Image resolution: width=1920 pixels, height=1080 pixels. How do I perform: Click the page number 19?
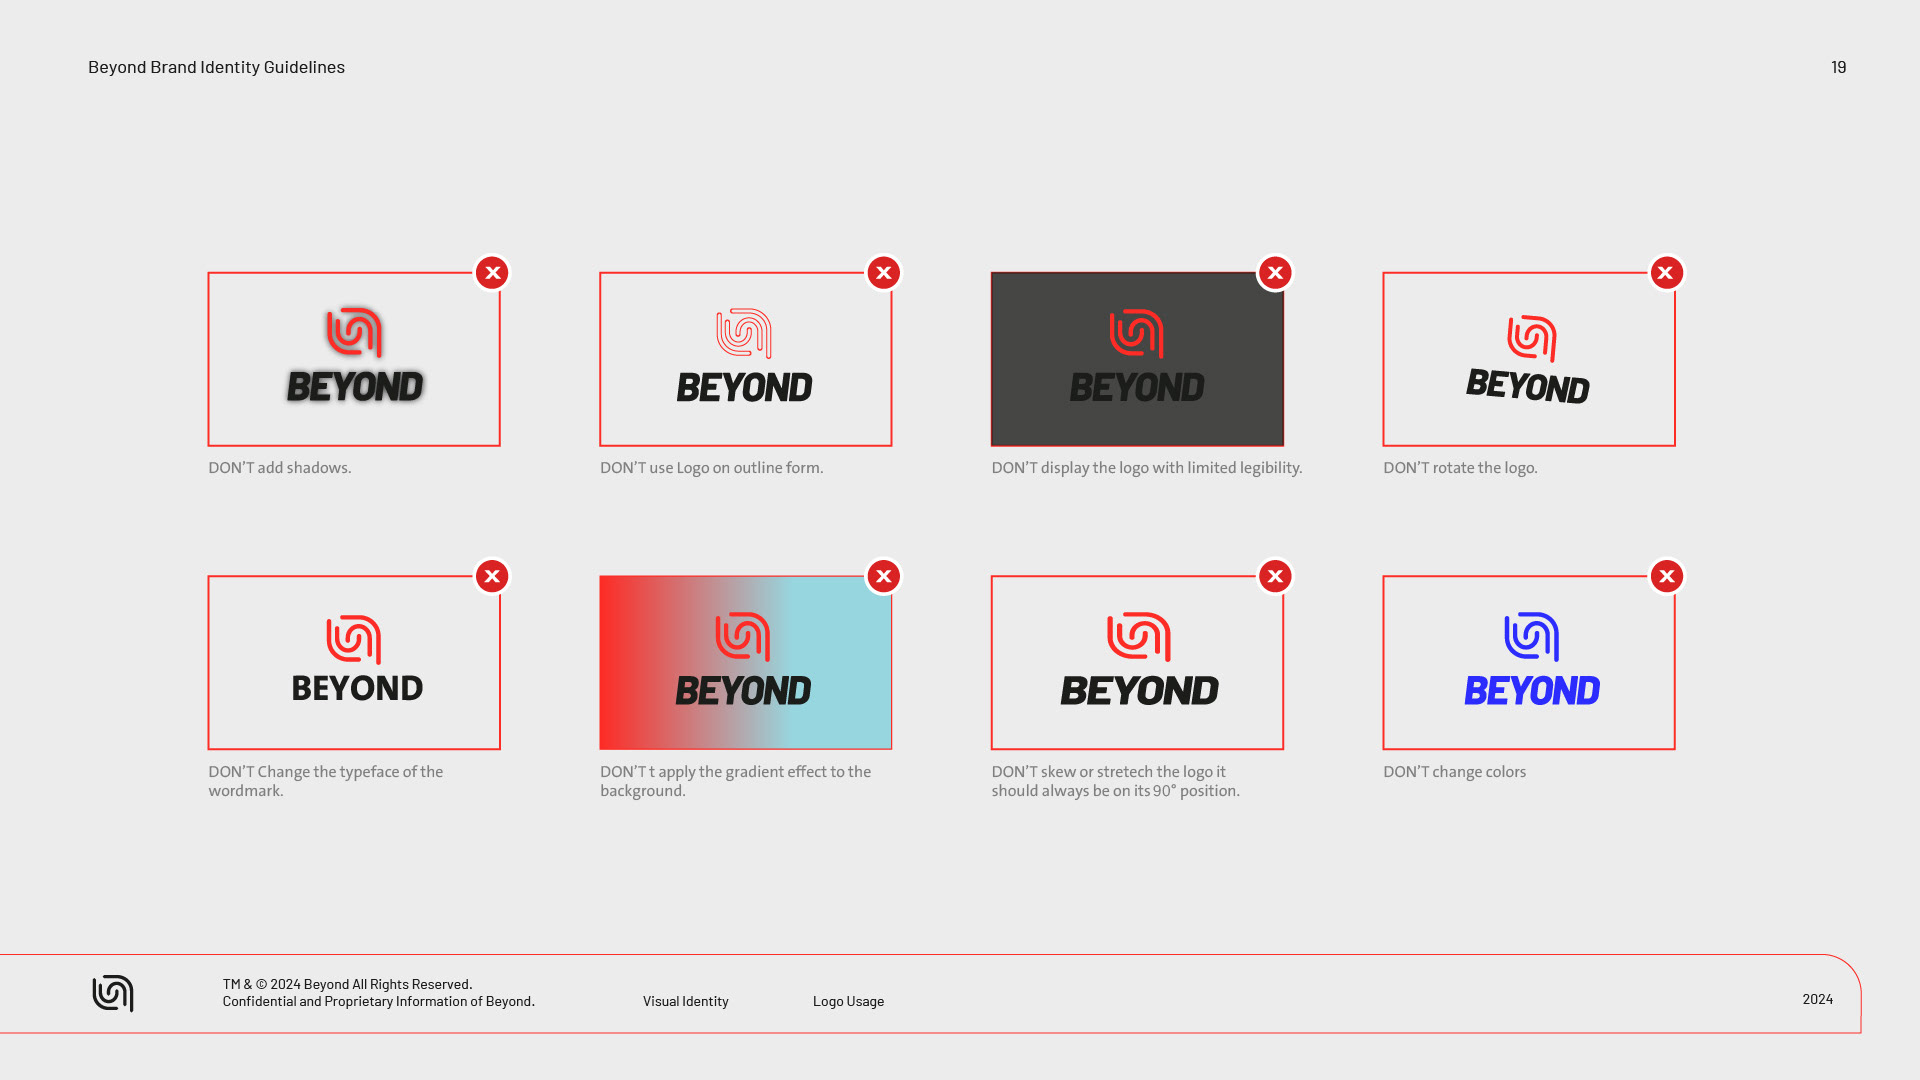tap(1838, 67)
